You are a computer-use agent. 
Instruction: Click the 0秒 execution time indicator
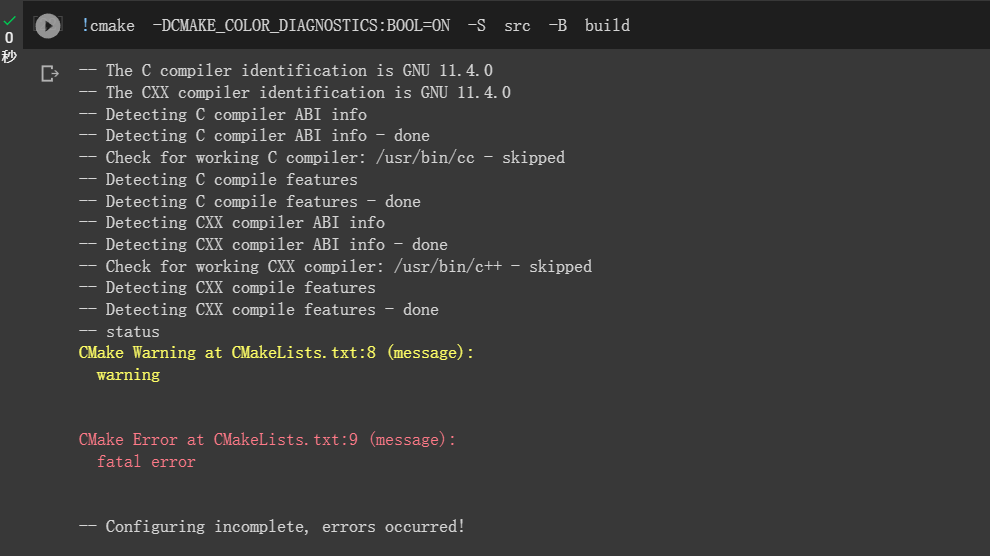tap(9, 47)
